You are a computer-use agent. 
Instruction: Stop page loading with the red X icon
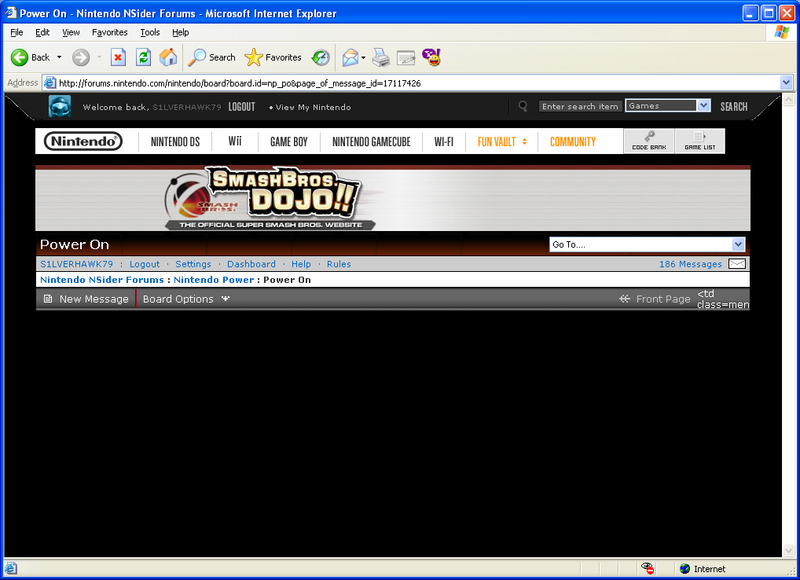click(x=118, y=58)
